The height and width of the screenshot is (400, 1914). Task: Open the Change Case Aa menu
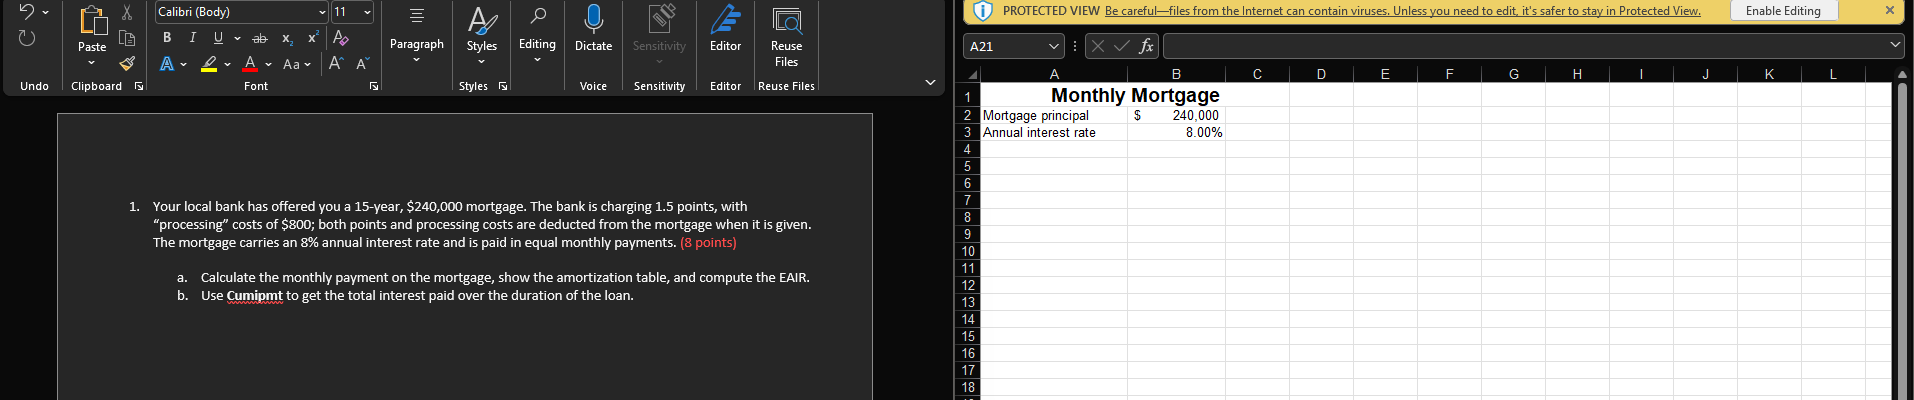(x=297, y=64)
